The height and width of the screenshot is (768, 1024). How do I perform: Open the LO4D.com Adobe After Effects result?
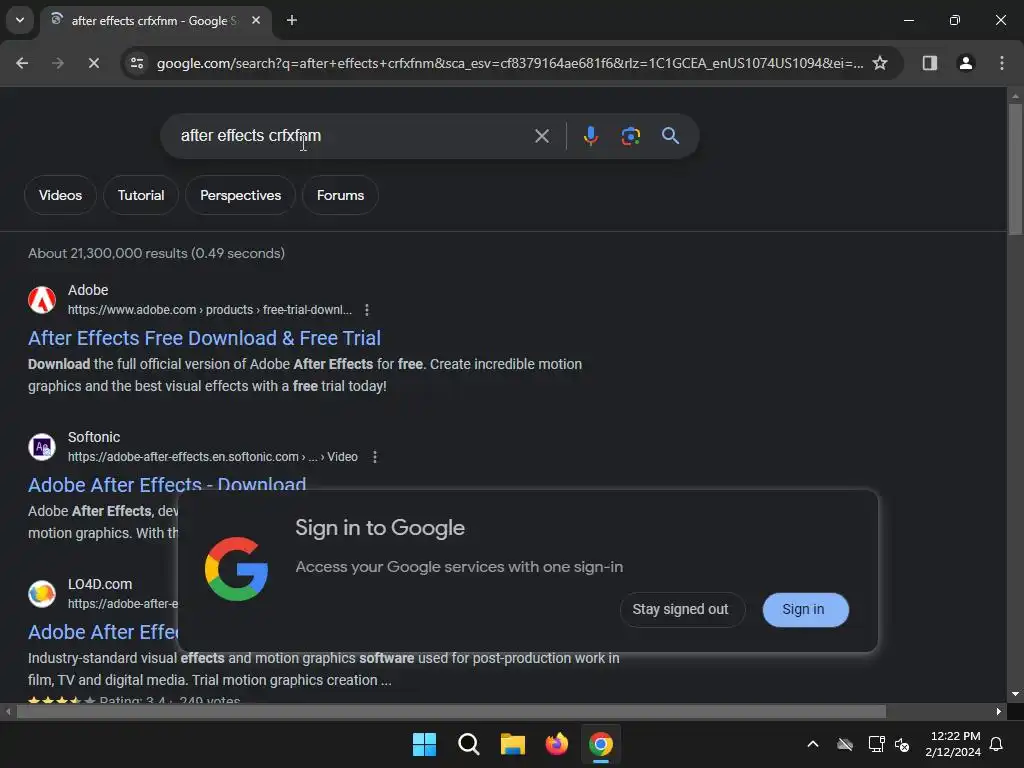(103, 632)
